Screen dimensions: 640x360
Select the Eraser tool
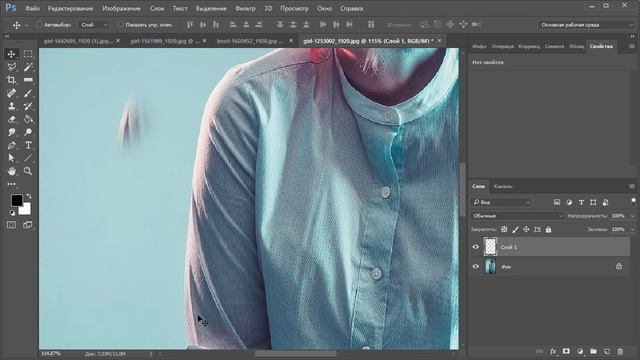11,119
